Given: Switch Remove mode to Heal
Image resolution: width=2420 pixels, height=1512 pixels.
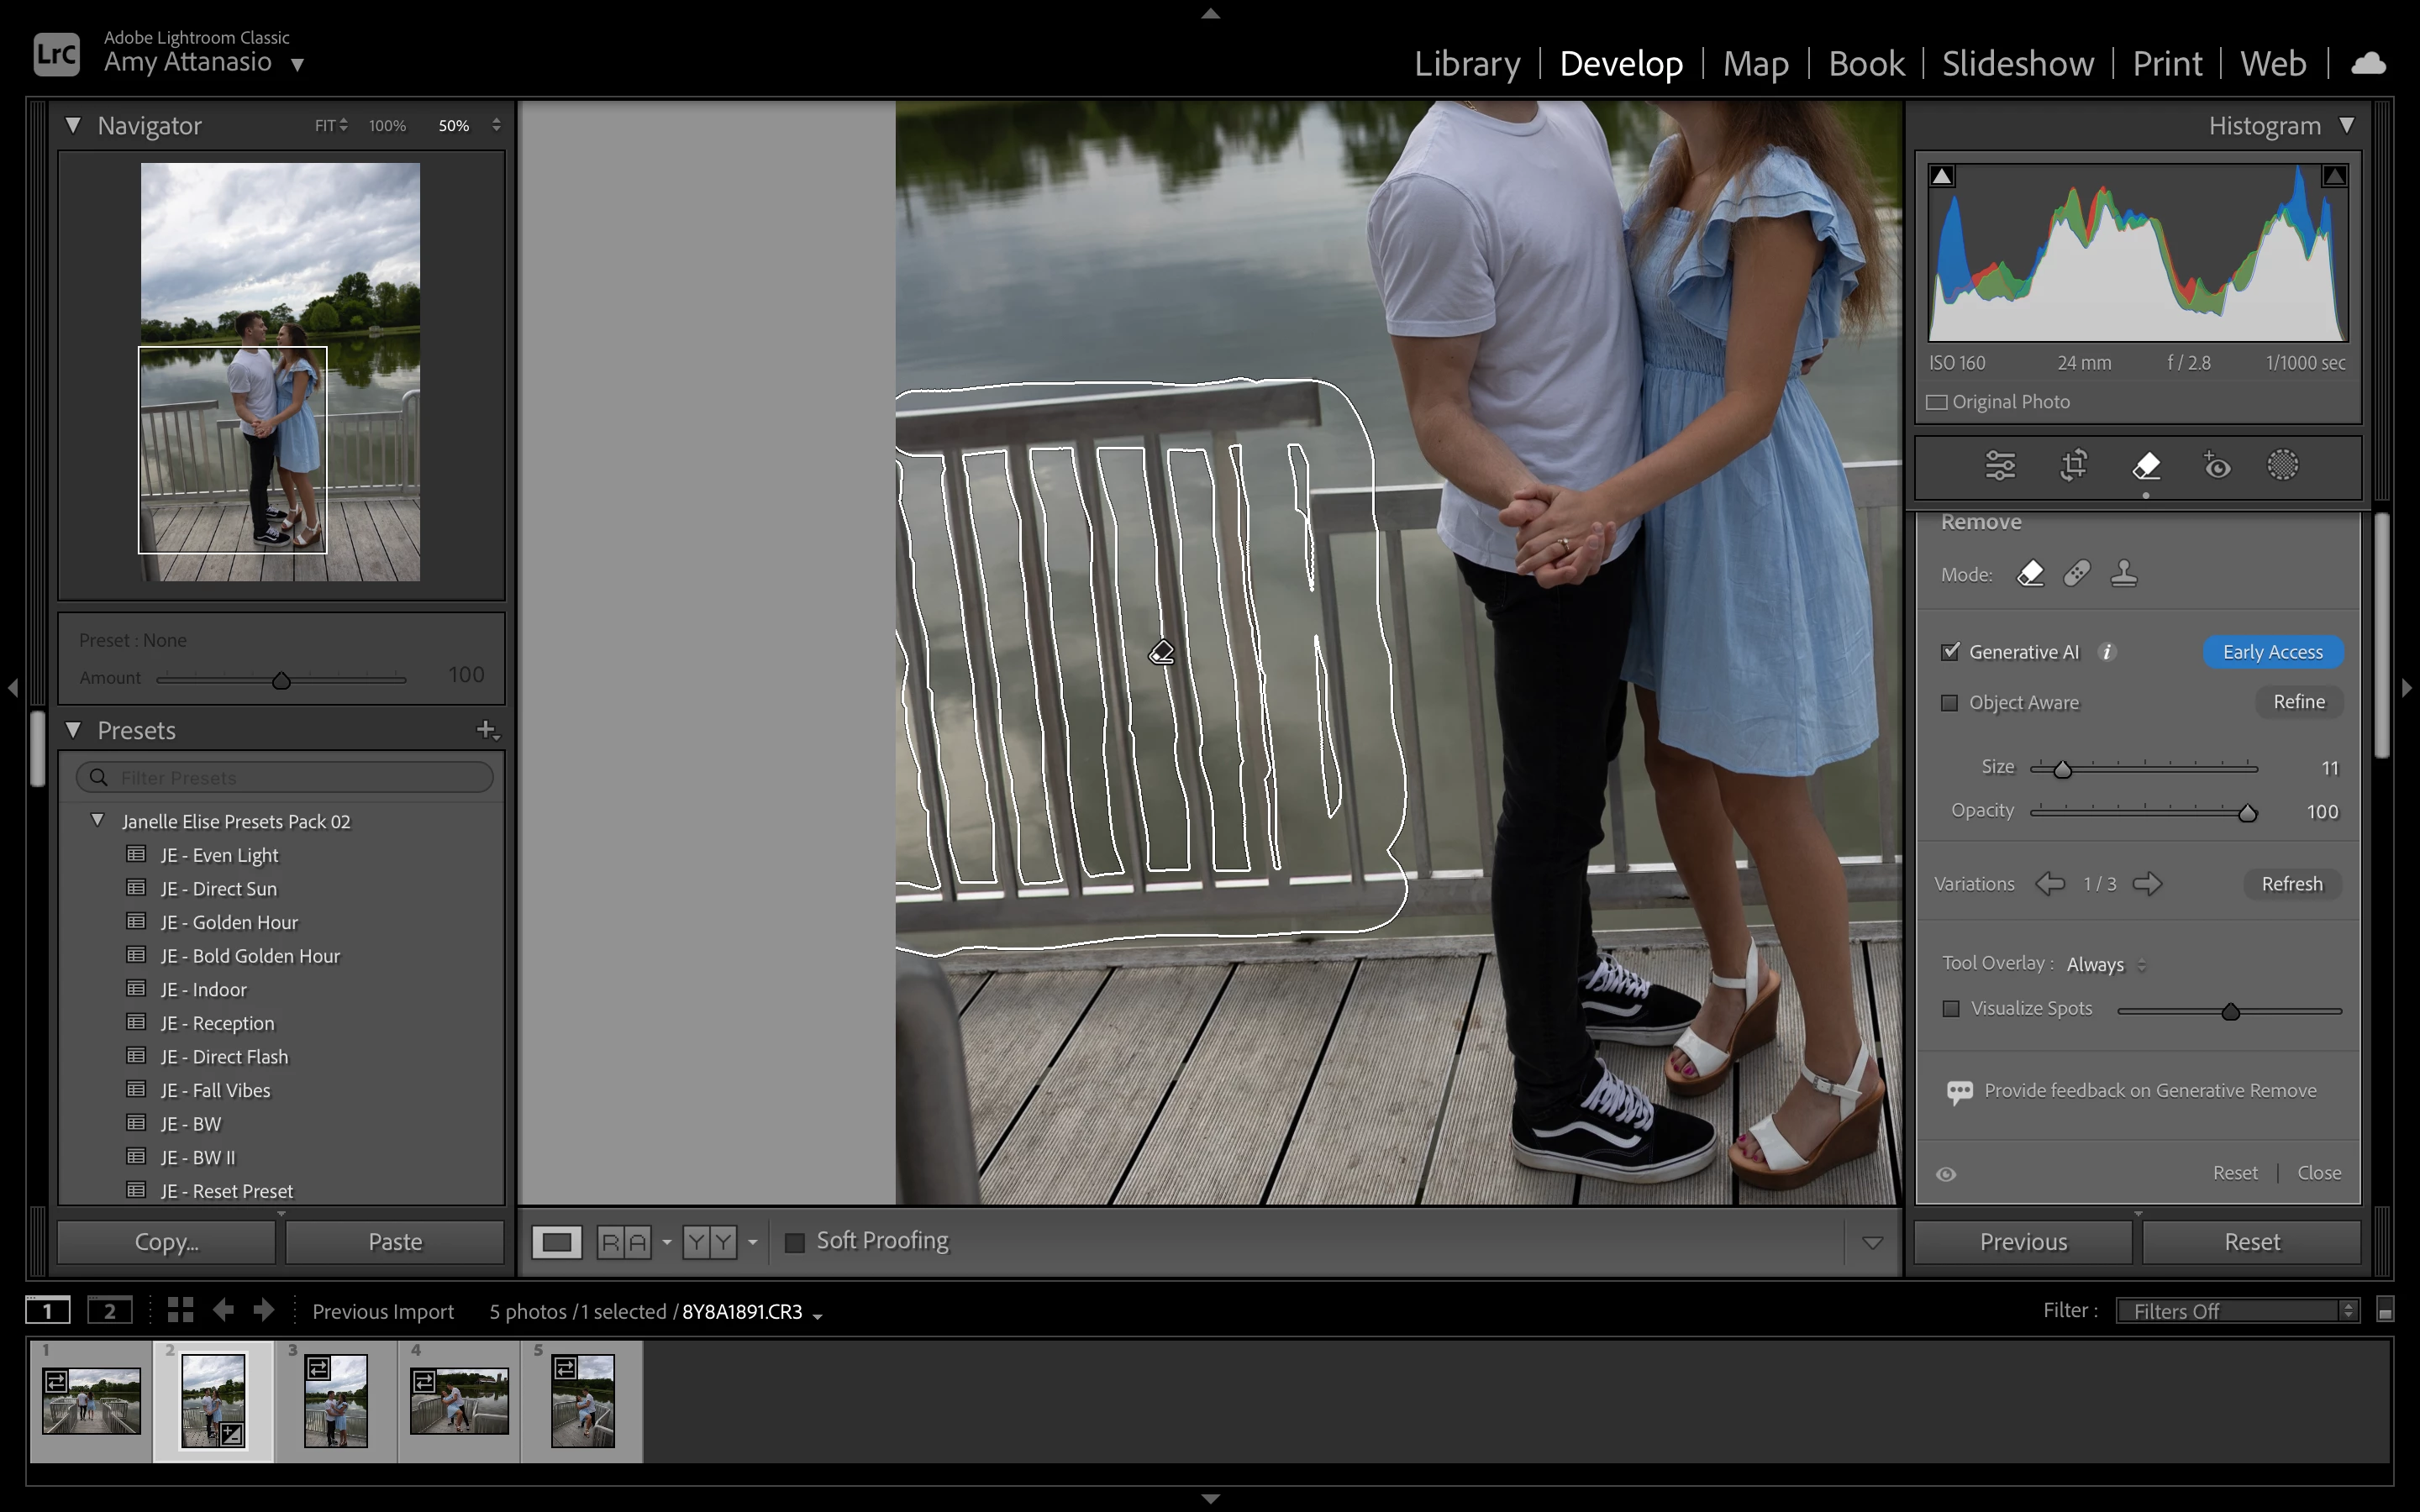Looking at the screenshot, I should coord(2077,574).
